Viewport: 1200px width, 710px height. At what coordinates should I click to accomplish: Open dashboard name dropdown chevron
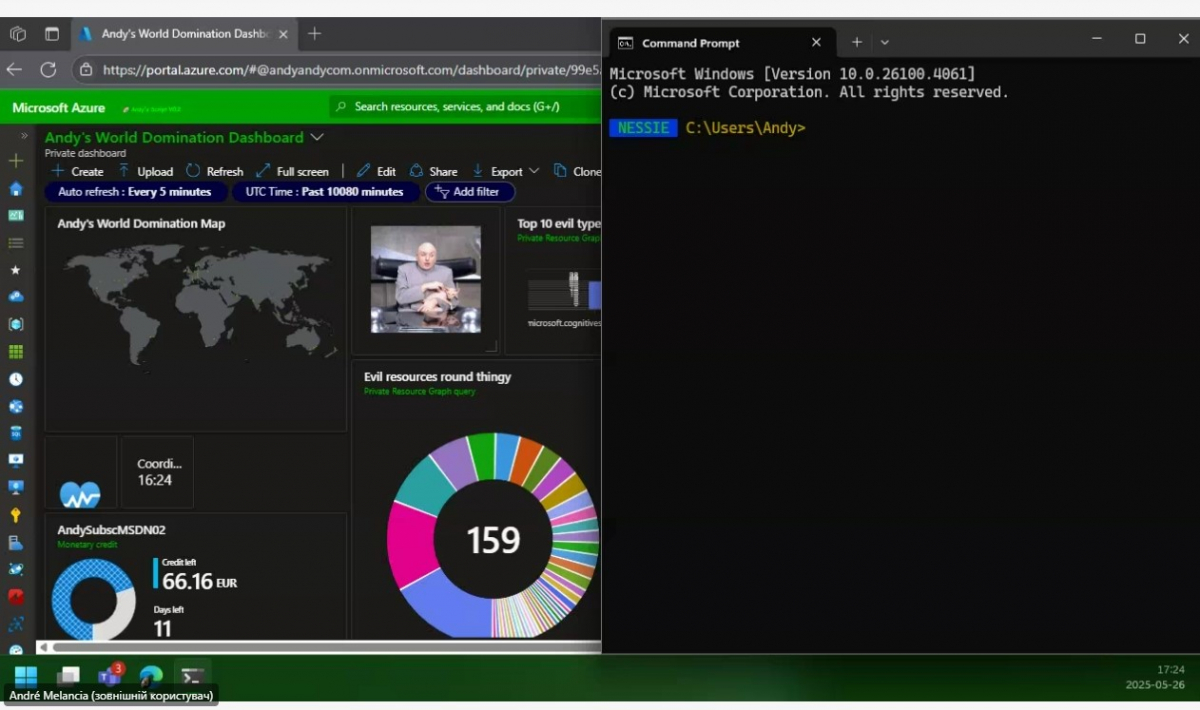pos(317,137)
